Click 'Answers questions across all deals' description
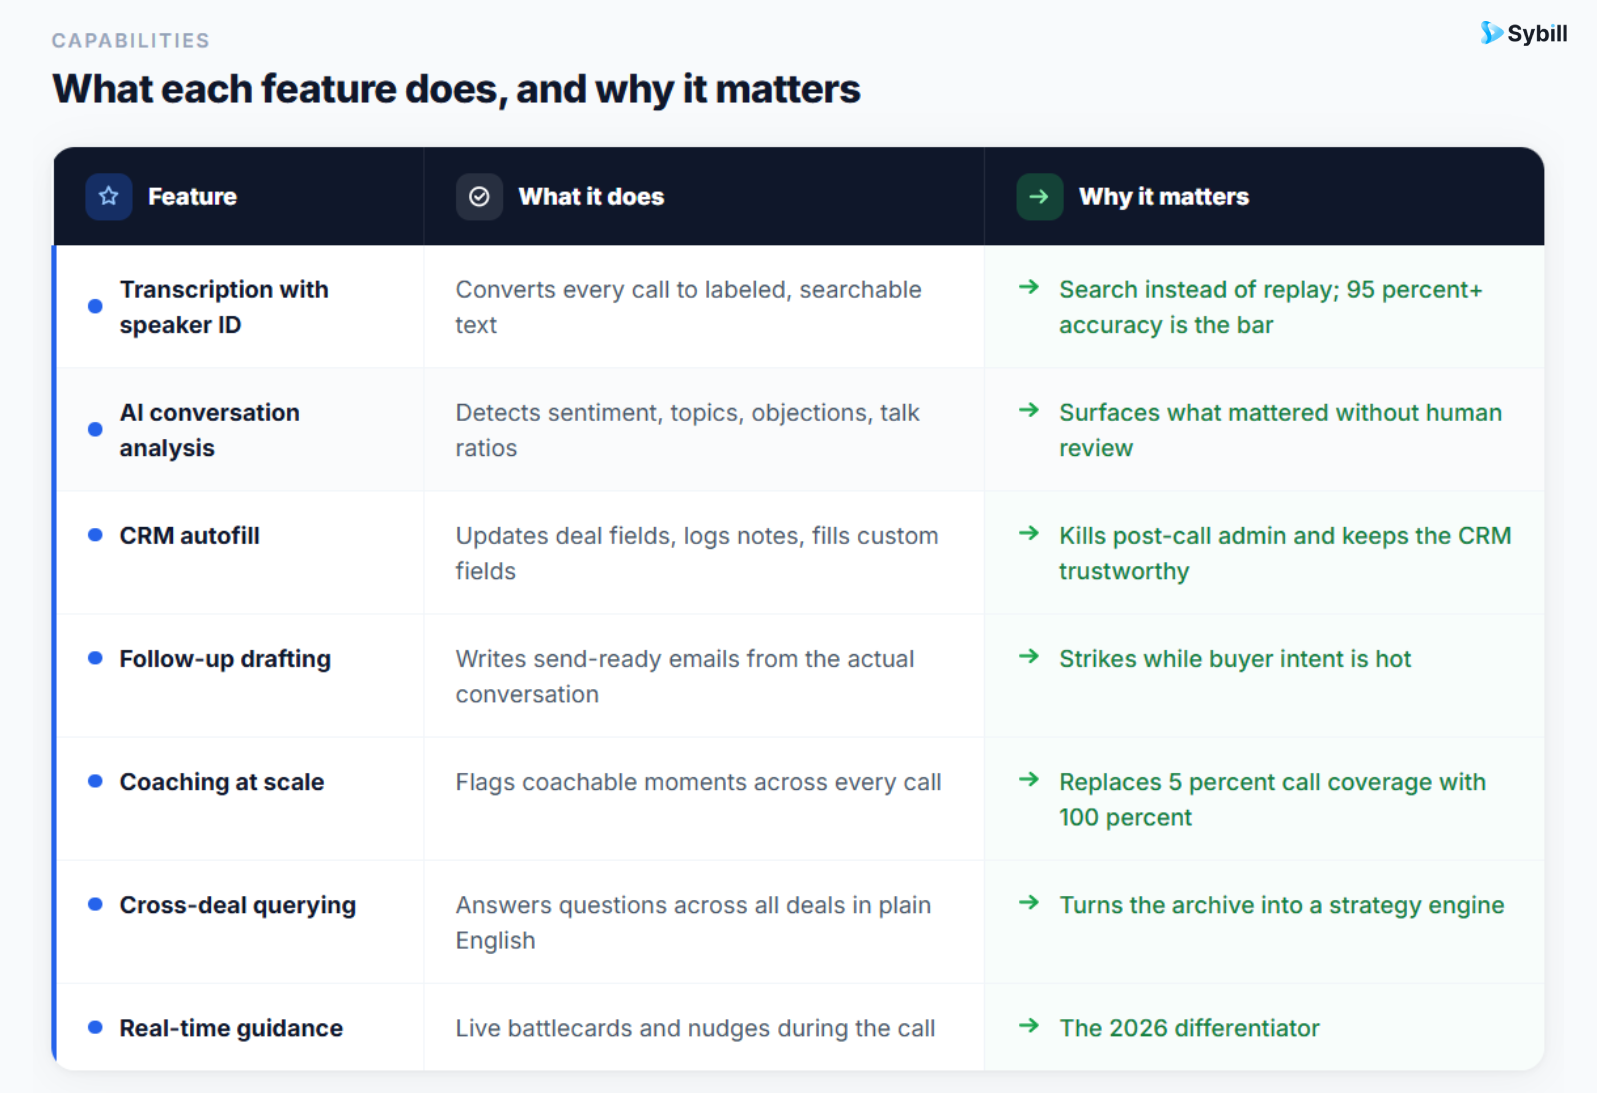1597x1093 pixels. pyautogui.click(x=693, y=922)
